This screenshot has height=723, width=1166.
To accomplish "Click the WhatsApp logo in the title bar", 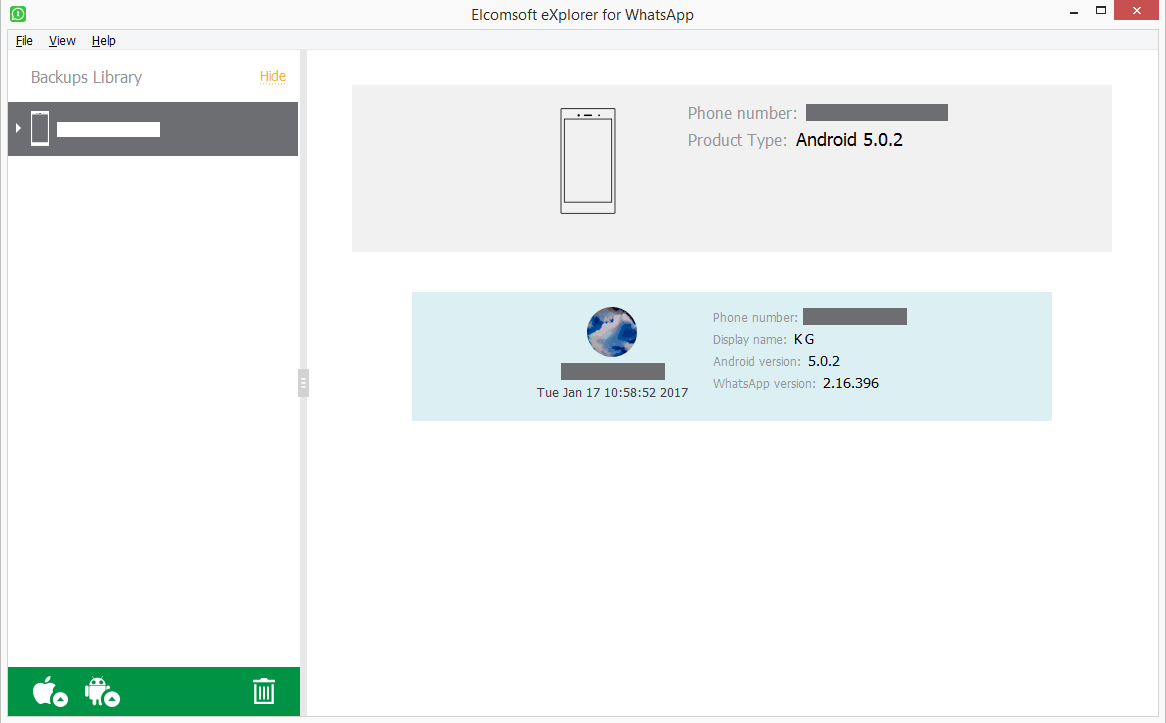I will (17, 13).
